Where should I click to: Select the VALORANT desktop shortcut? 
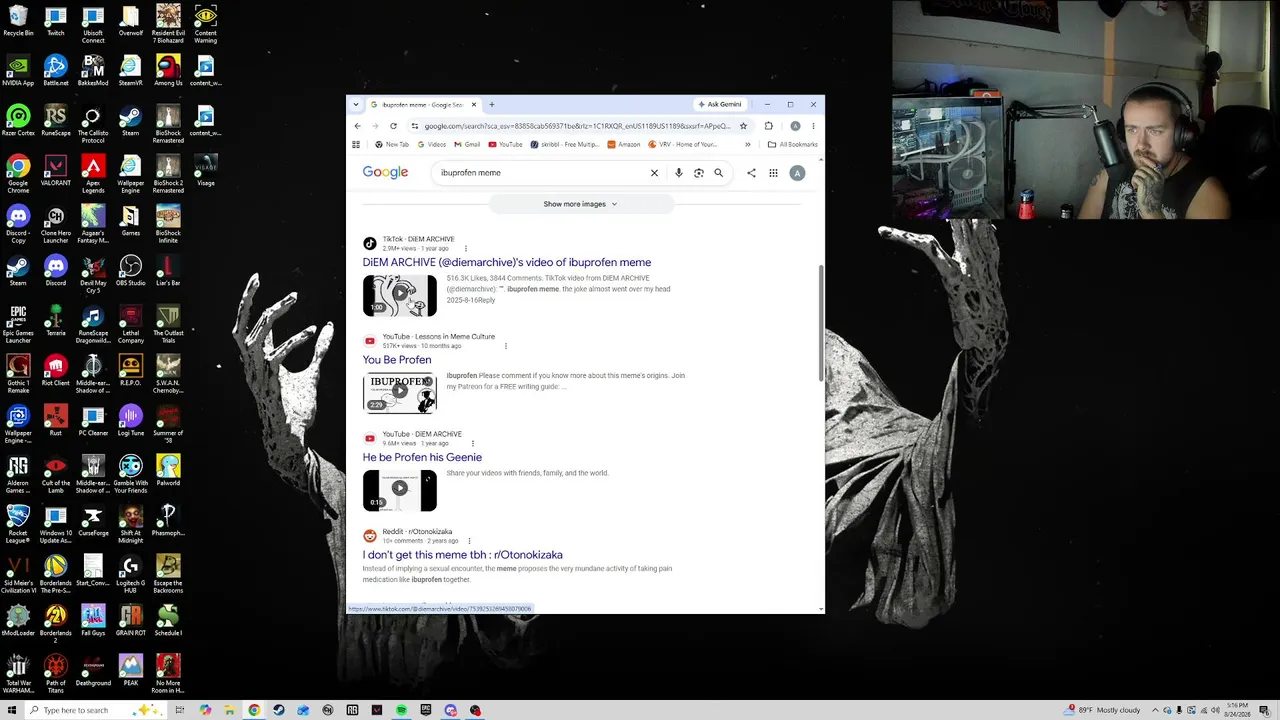[x=56, y=170]
